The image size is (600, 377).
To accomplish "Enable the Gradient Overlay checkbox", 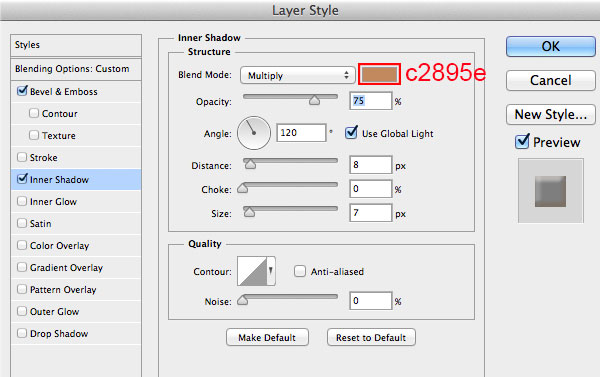I will pos(22,267).
